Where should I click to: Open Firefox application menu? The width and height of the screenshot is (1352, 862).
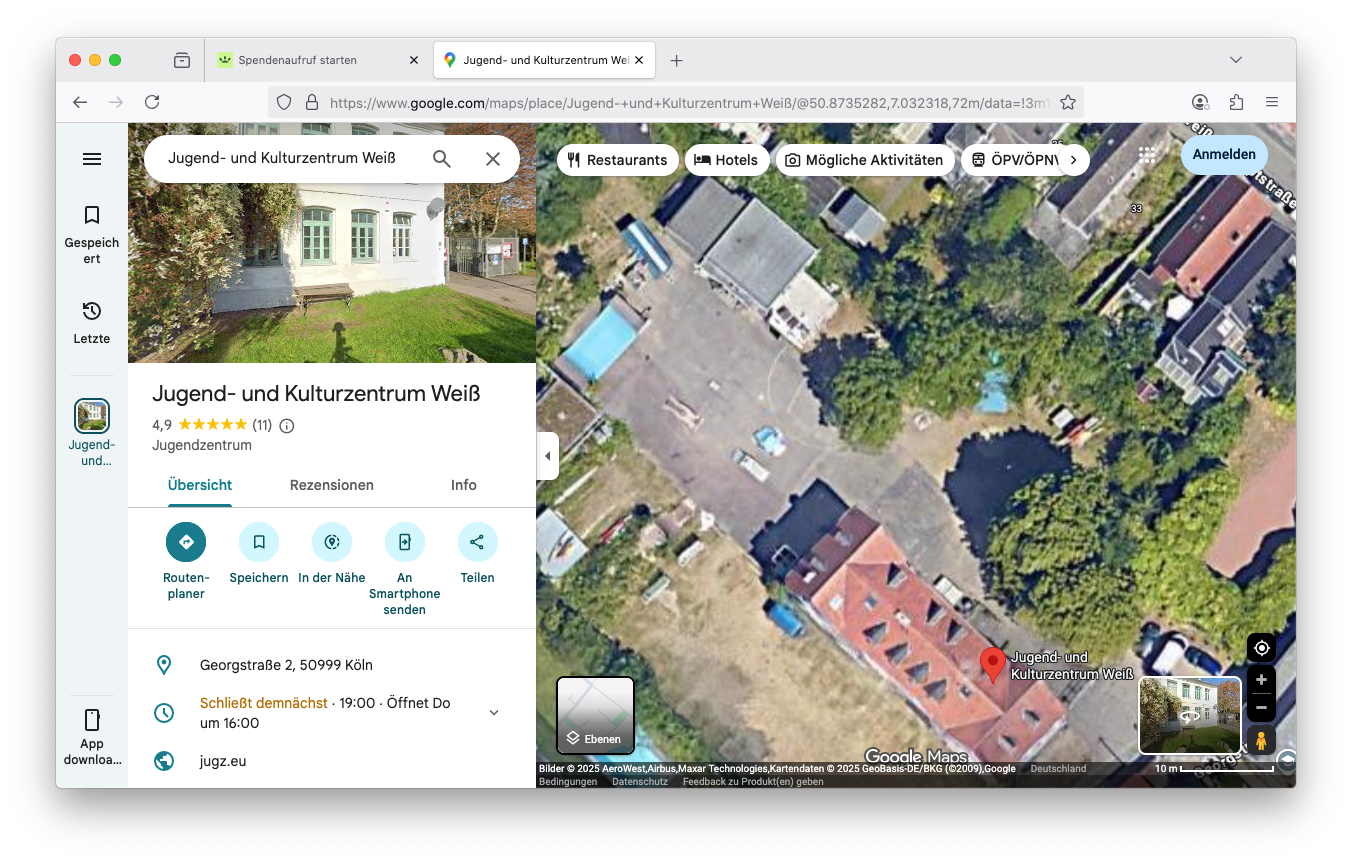[1272, 102]
